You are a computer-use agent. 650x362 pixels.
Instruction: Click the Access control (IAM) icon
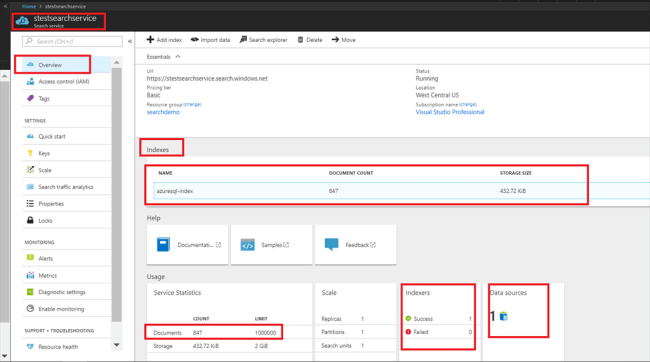click(x=30, y=82)
